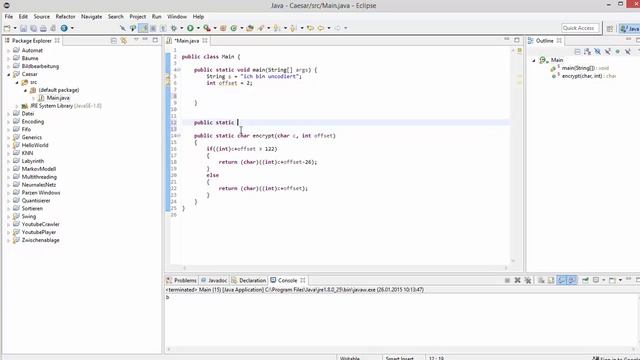Toggle Hide Non-Public Members in Outline
Viewport: 640px width, 360px height.
[x=618, y=51]
